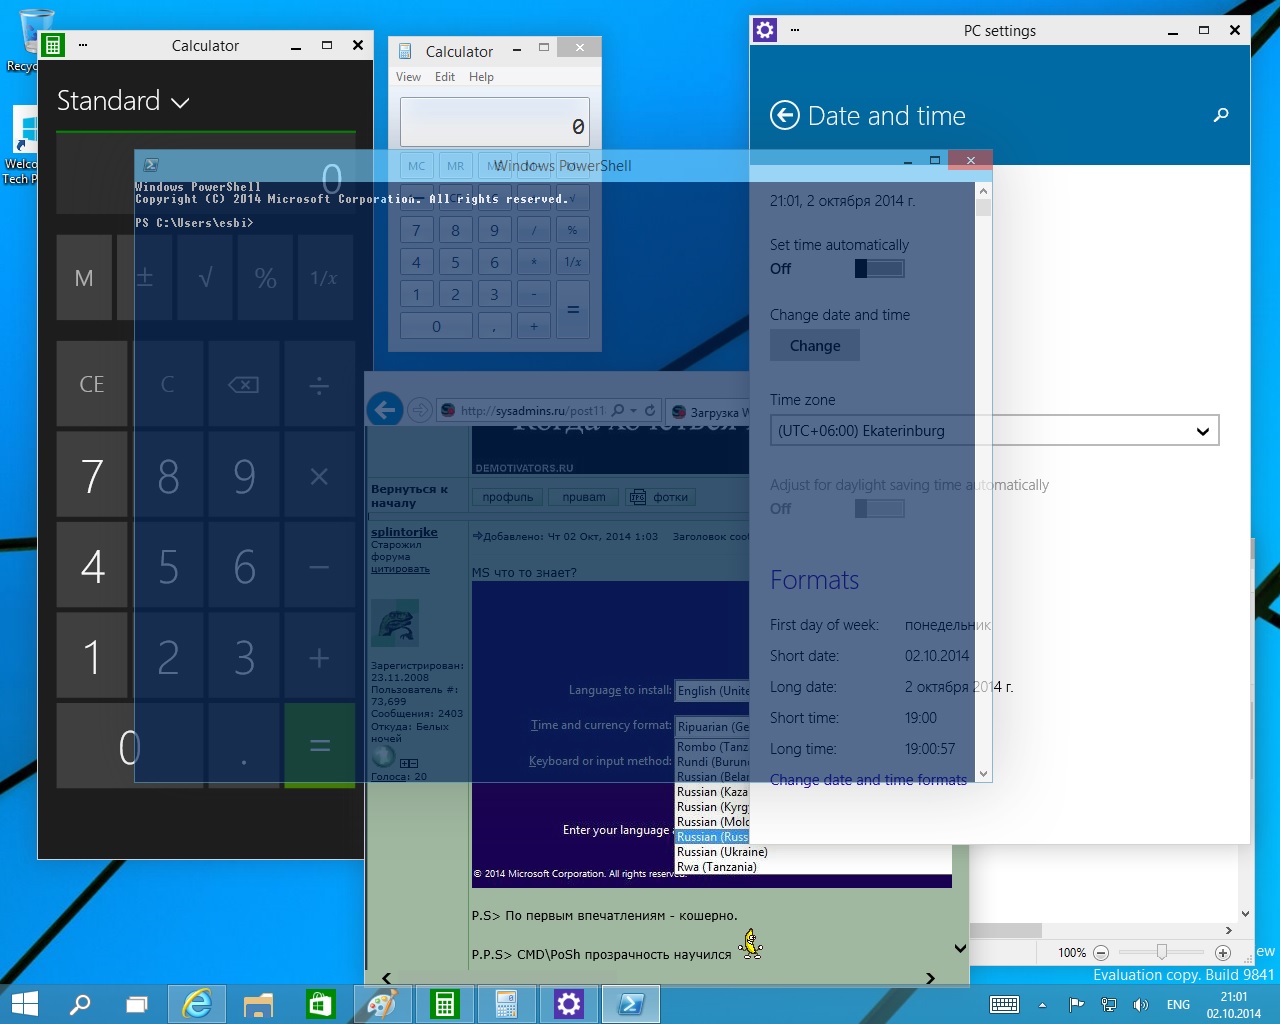This screenshot has height=1024, width=1280.
Task: Click the PowerShell scrollbar down arrow
Action: (x=983, y=773)
